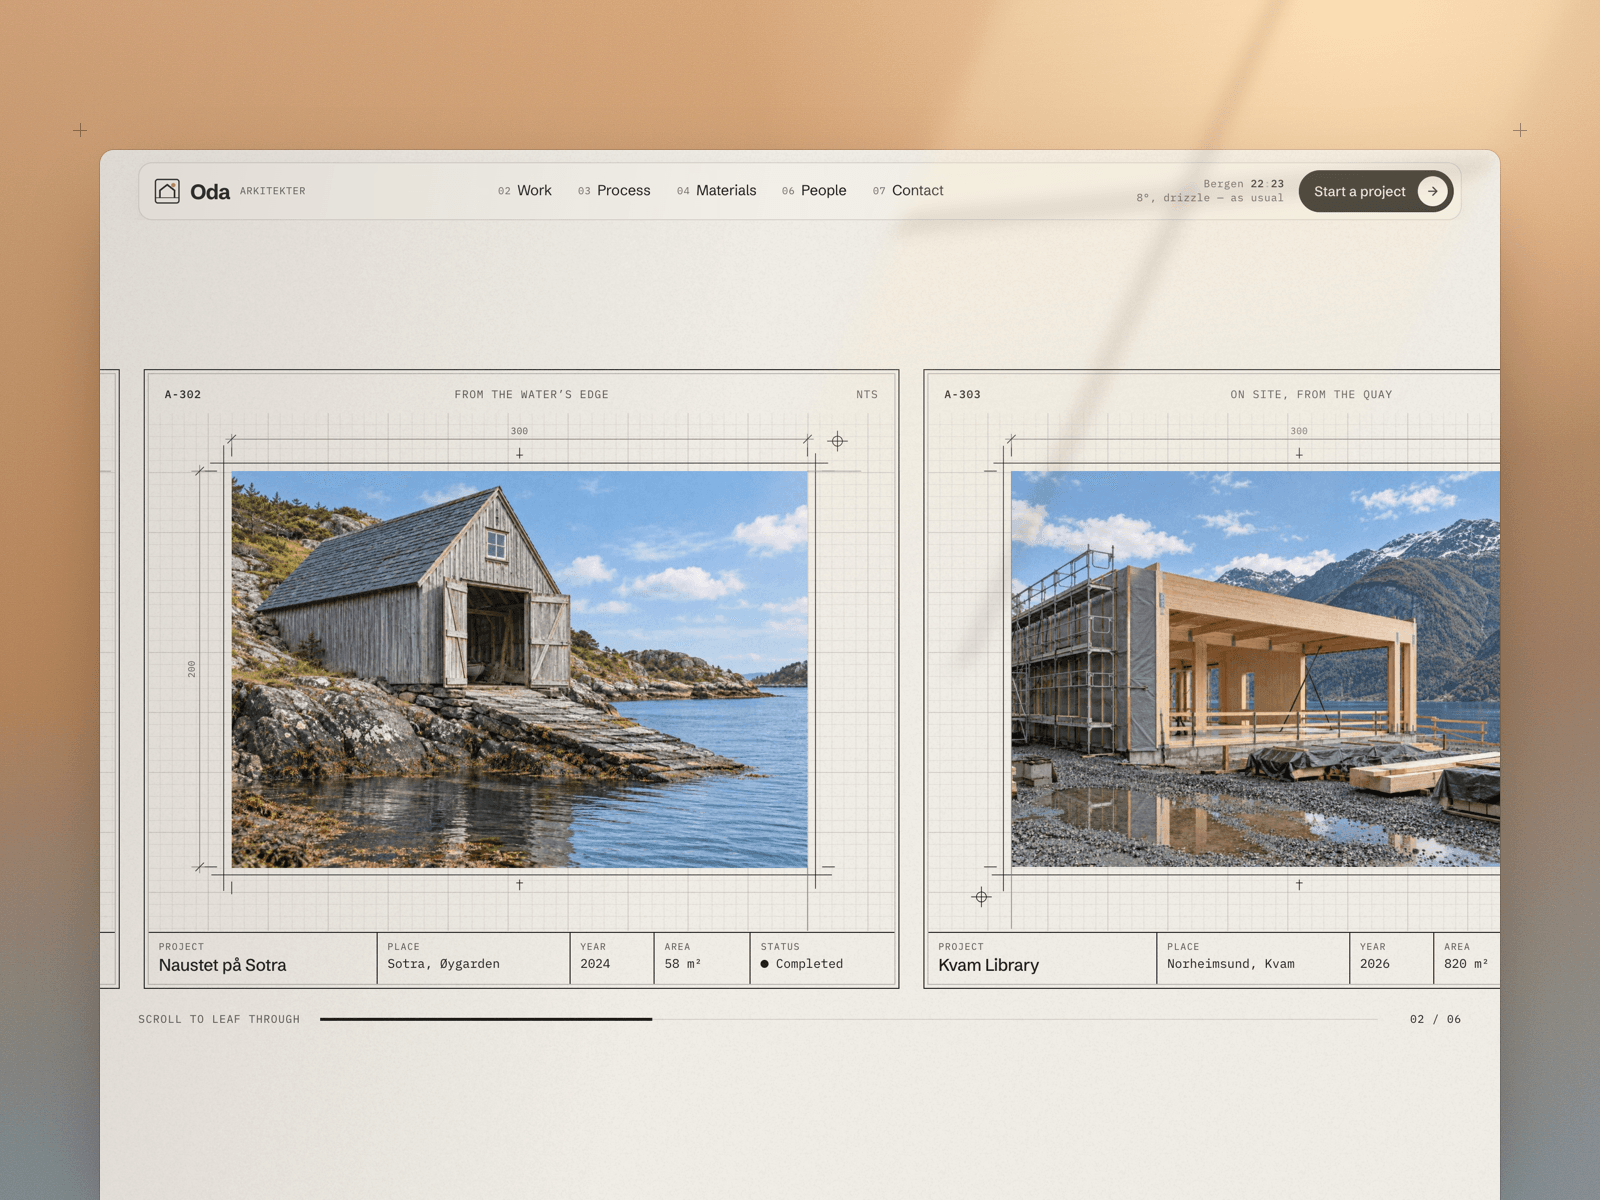1600x1200 pixels.
Task: Click the On site, from the quay caption
Action: 1311,395
